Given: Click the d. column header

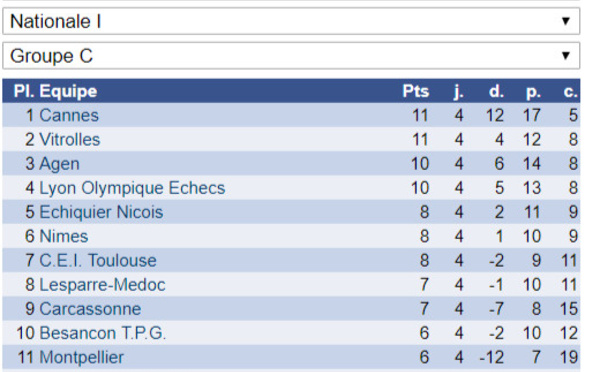Looking at the screenshot, I should (496, 91).
